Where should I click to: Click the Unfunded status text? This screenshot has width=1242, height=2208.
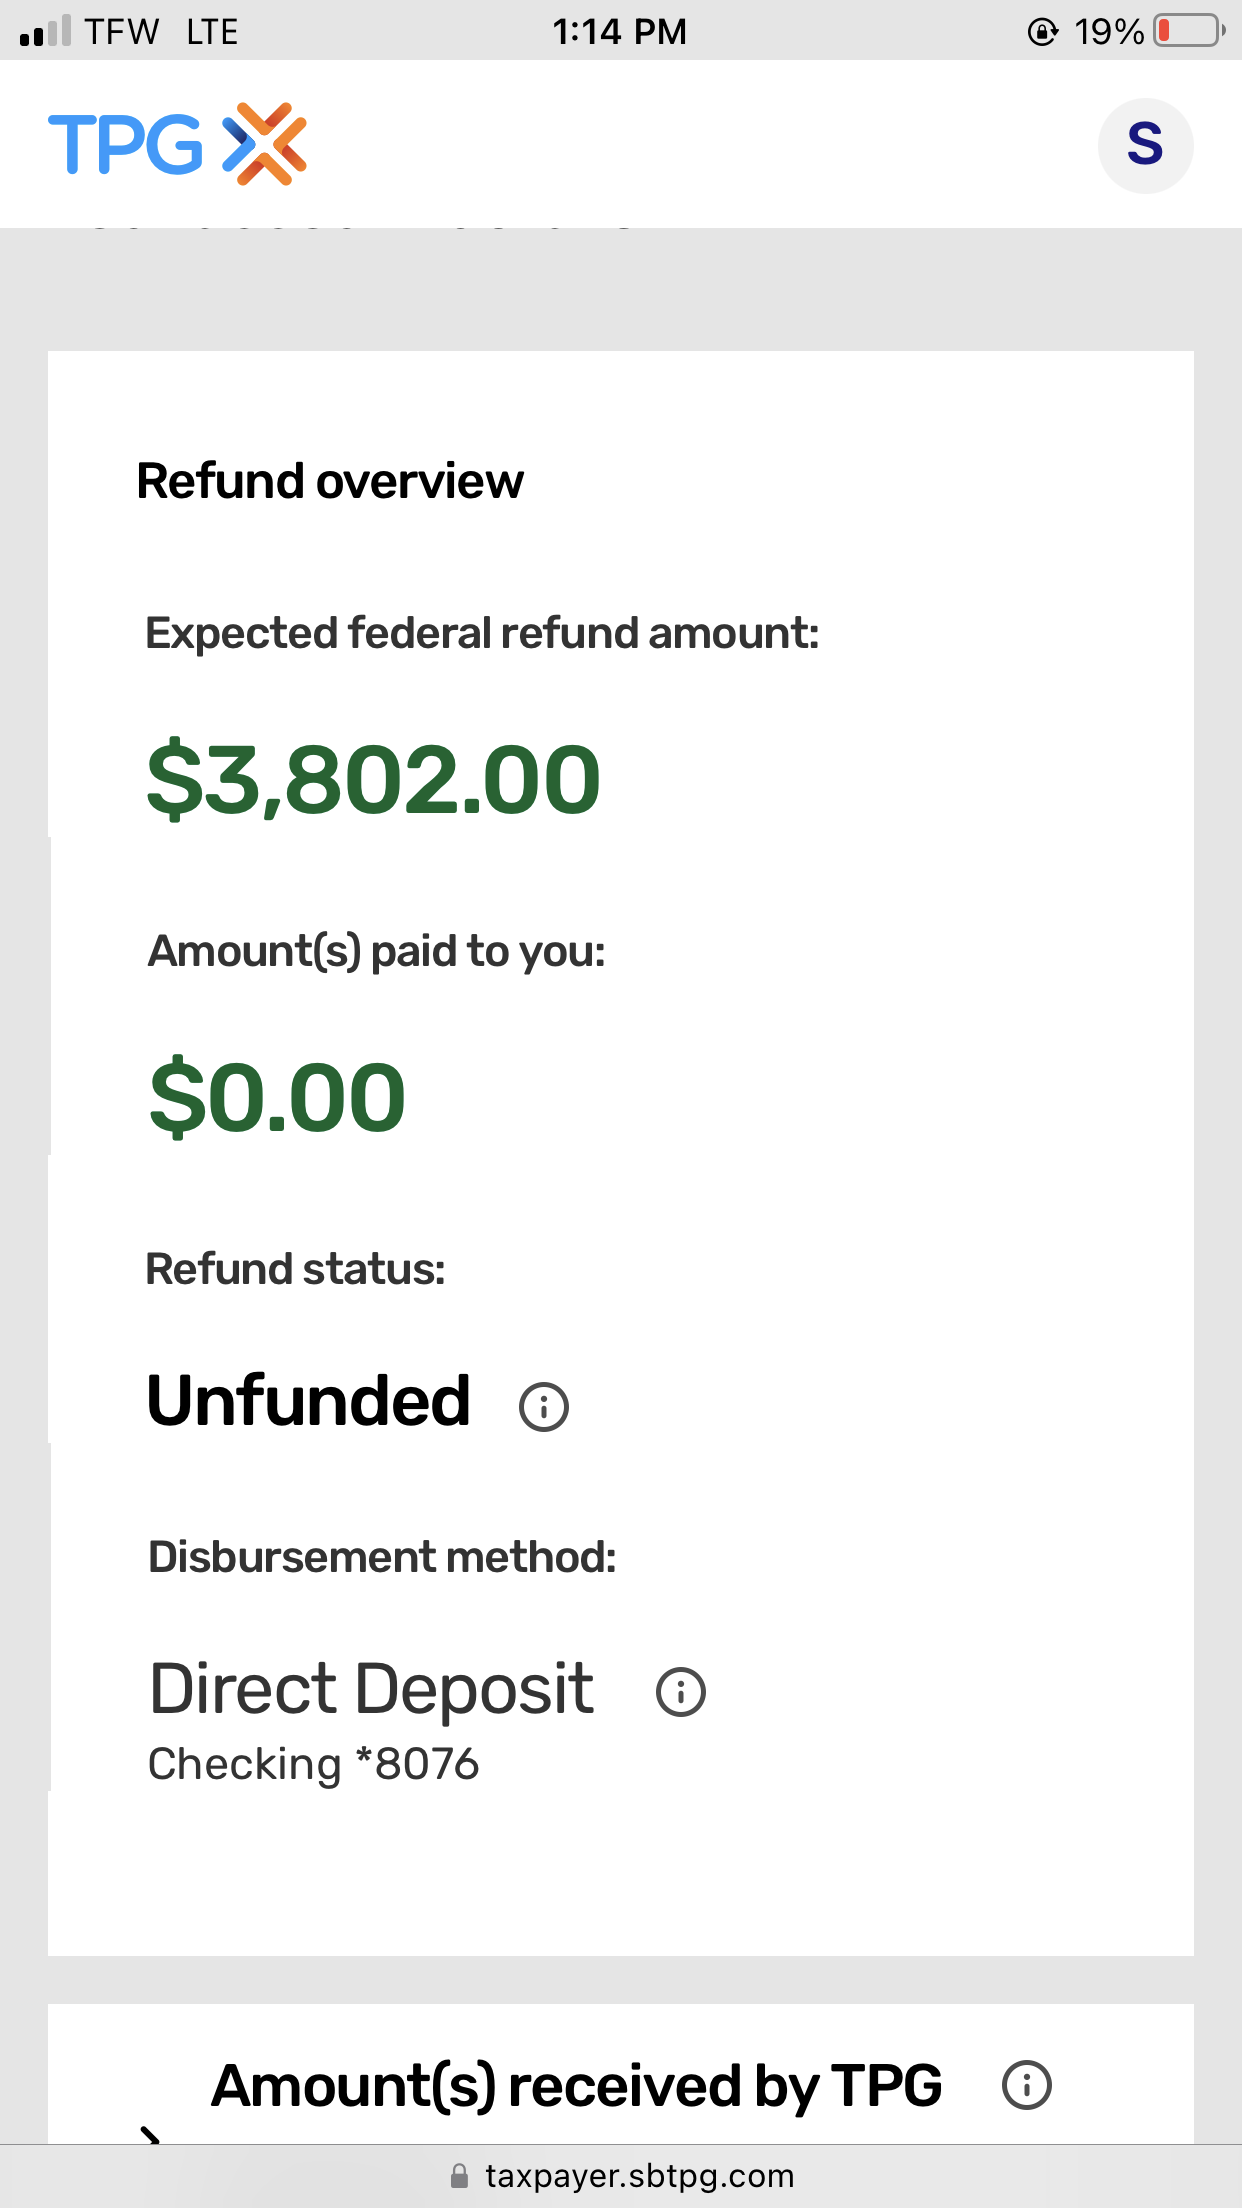pyautogui.click(x=309, y=1400)
